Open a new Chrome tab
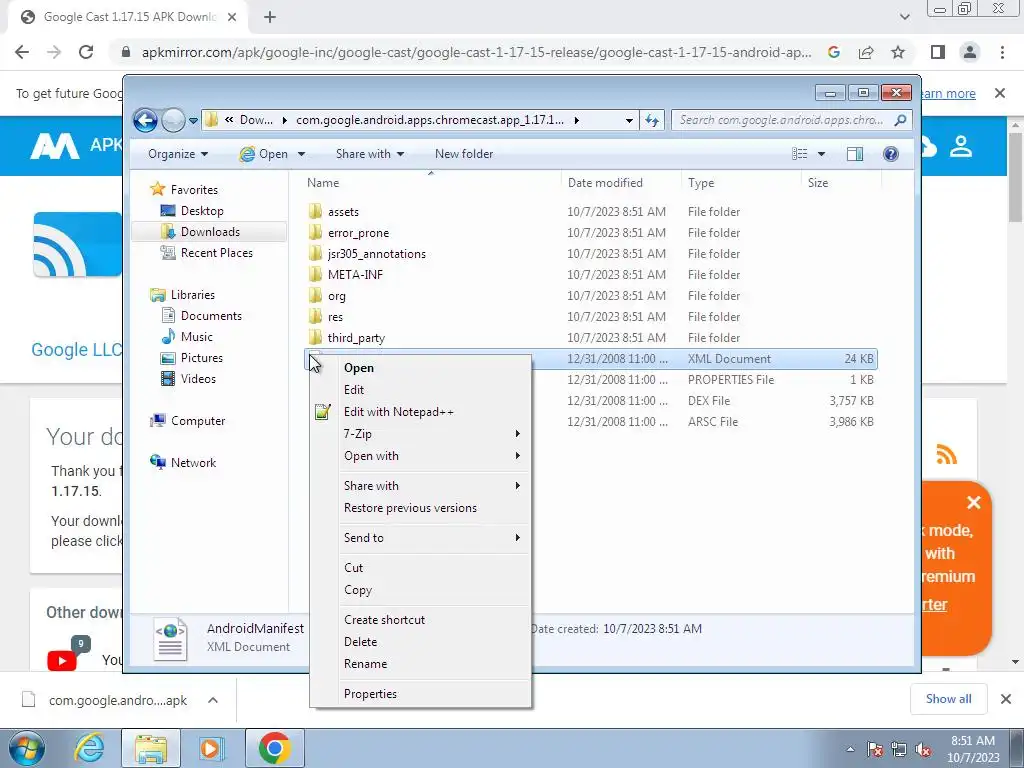Image resolution: width=1024 pixels, height=768 pixels. pos(270,18)
